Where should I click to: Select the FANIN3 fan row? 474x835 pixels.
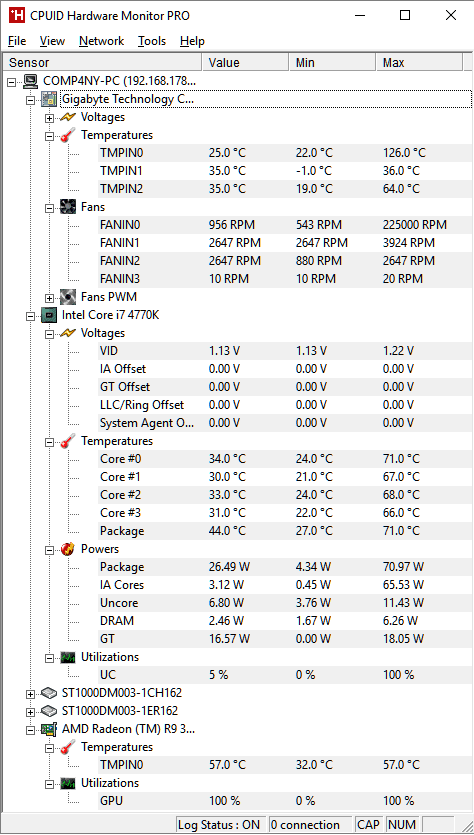[284, 279]
